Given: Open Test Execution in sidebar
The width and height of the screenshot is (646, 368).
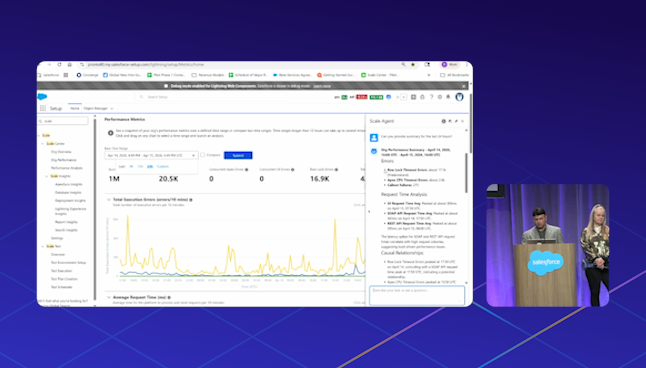Looking at the screenshot, I should pos(61,271).
